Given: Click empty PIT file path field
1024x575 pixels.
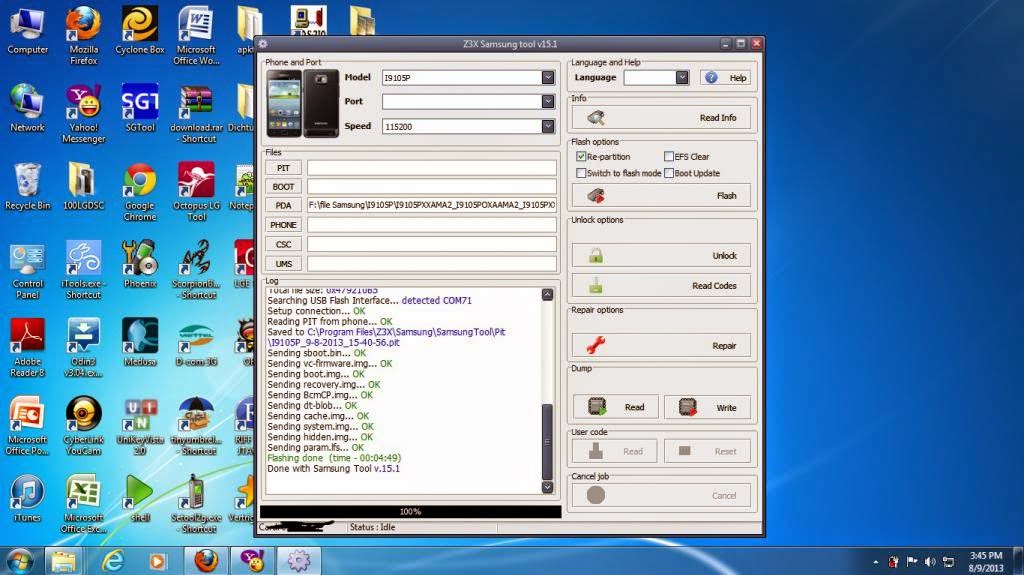Looking at the screenshot, I should pyautogui.click(x=432, y=168).
